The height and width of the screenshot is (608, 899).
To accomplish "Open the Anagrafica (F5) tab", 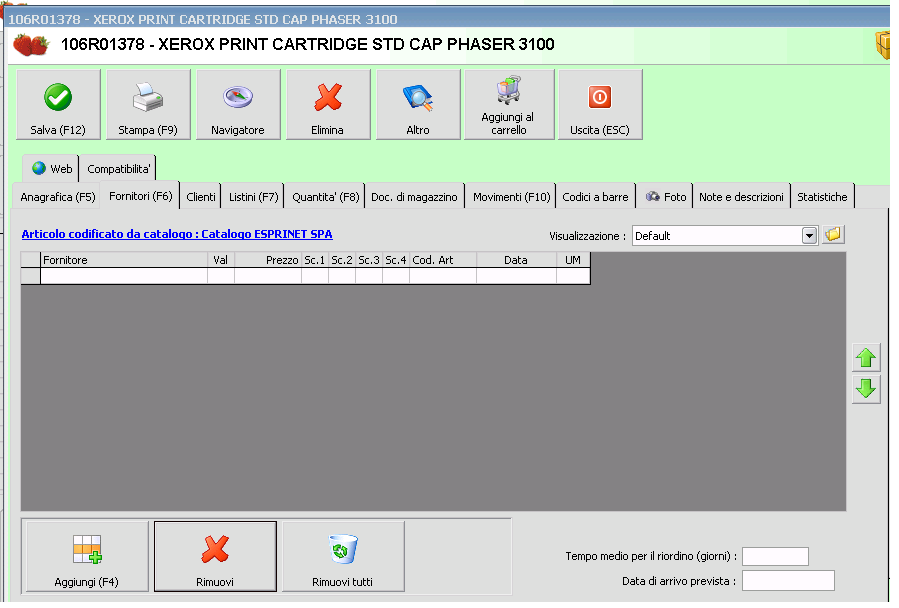I will tap(57, 197).
